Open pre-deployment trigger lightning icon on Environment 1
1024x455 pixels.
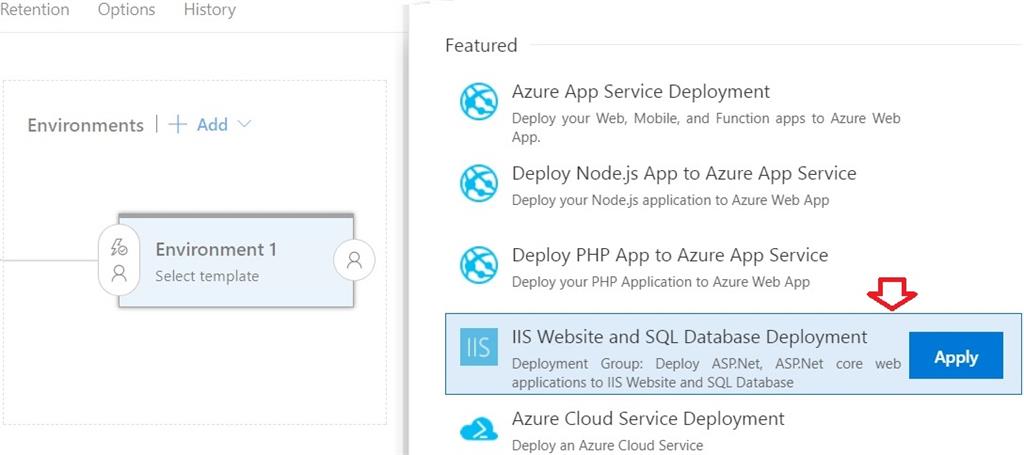coord(119,248)
